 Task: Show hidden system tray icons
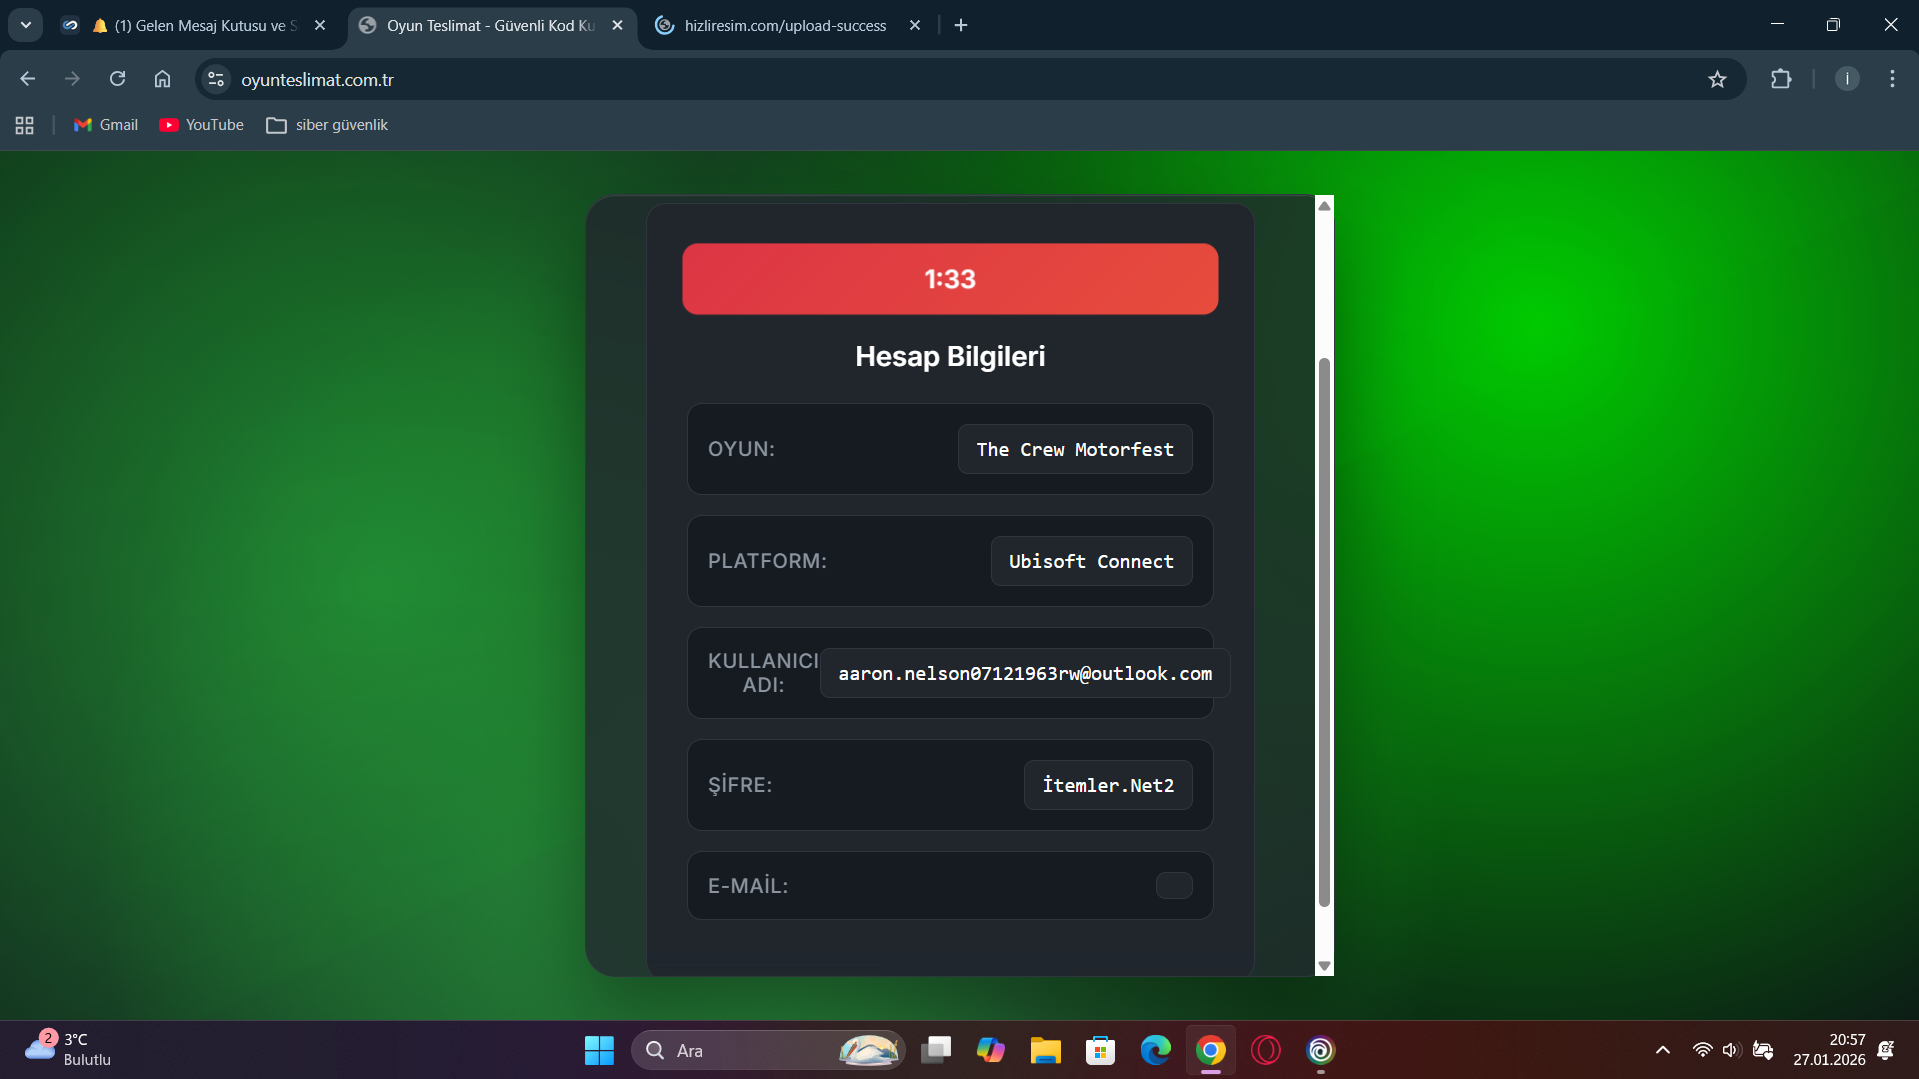point(1662,1050)
